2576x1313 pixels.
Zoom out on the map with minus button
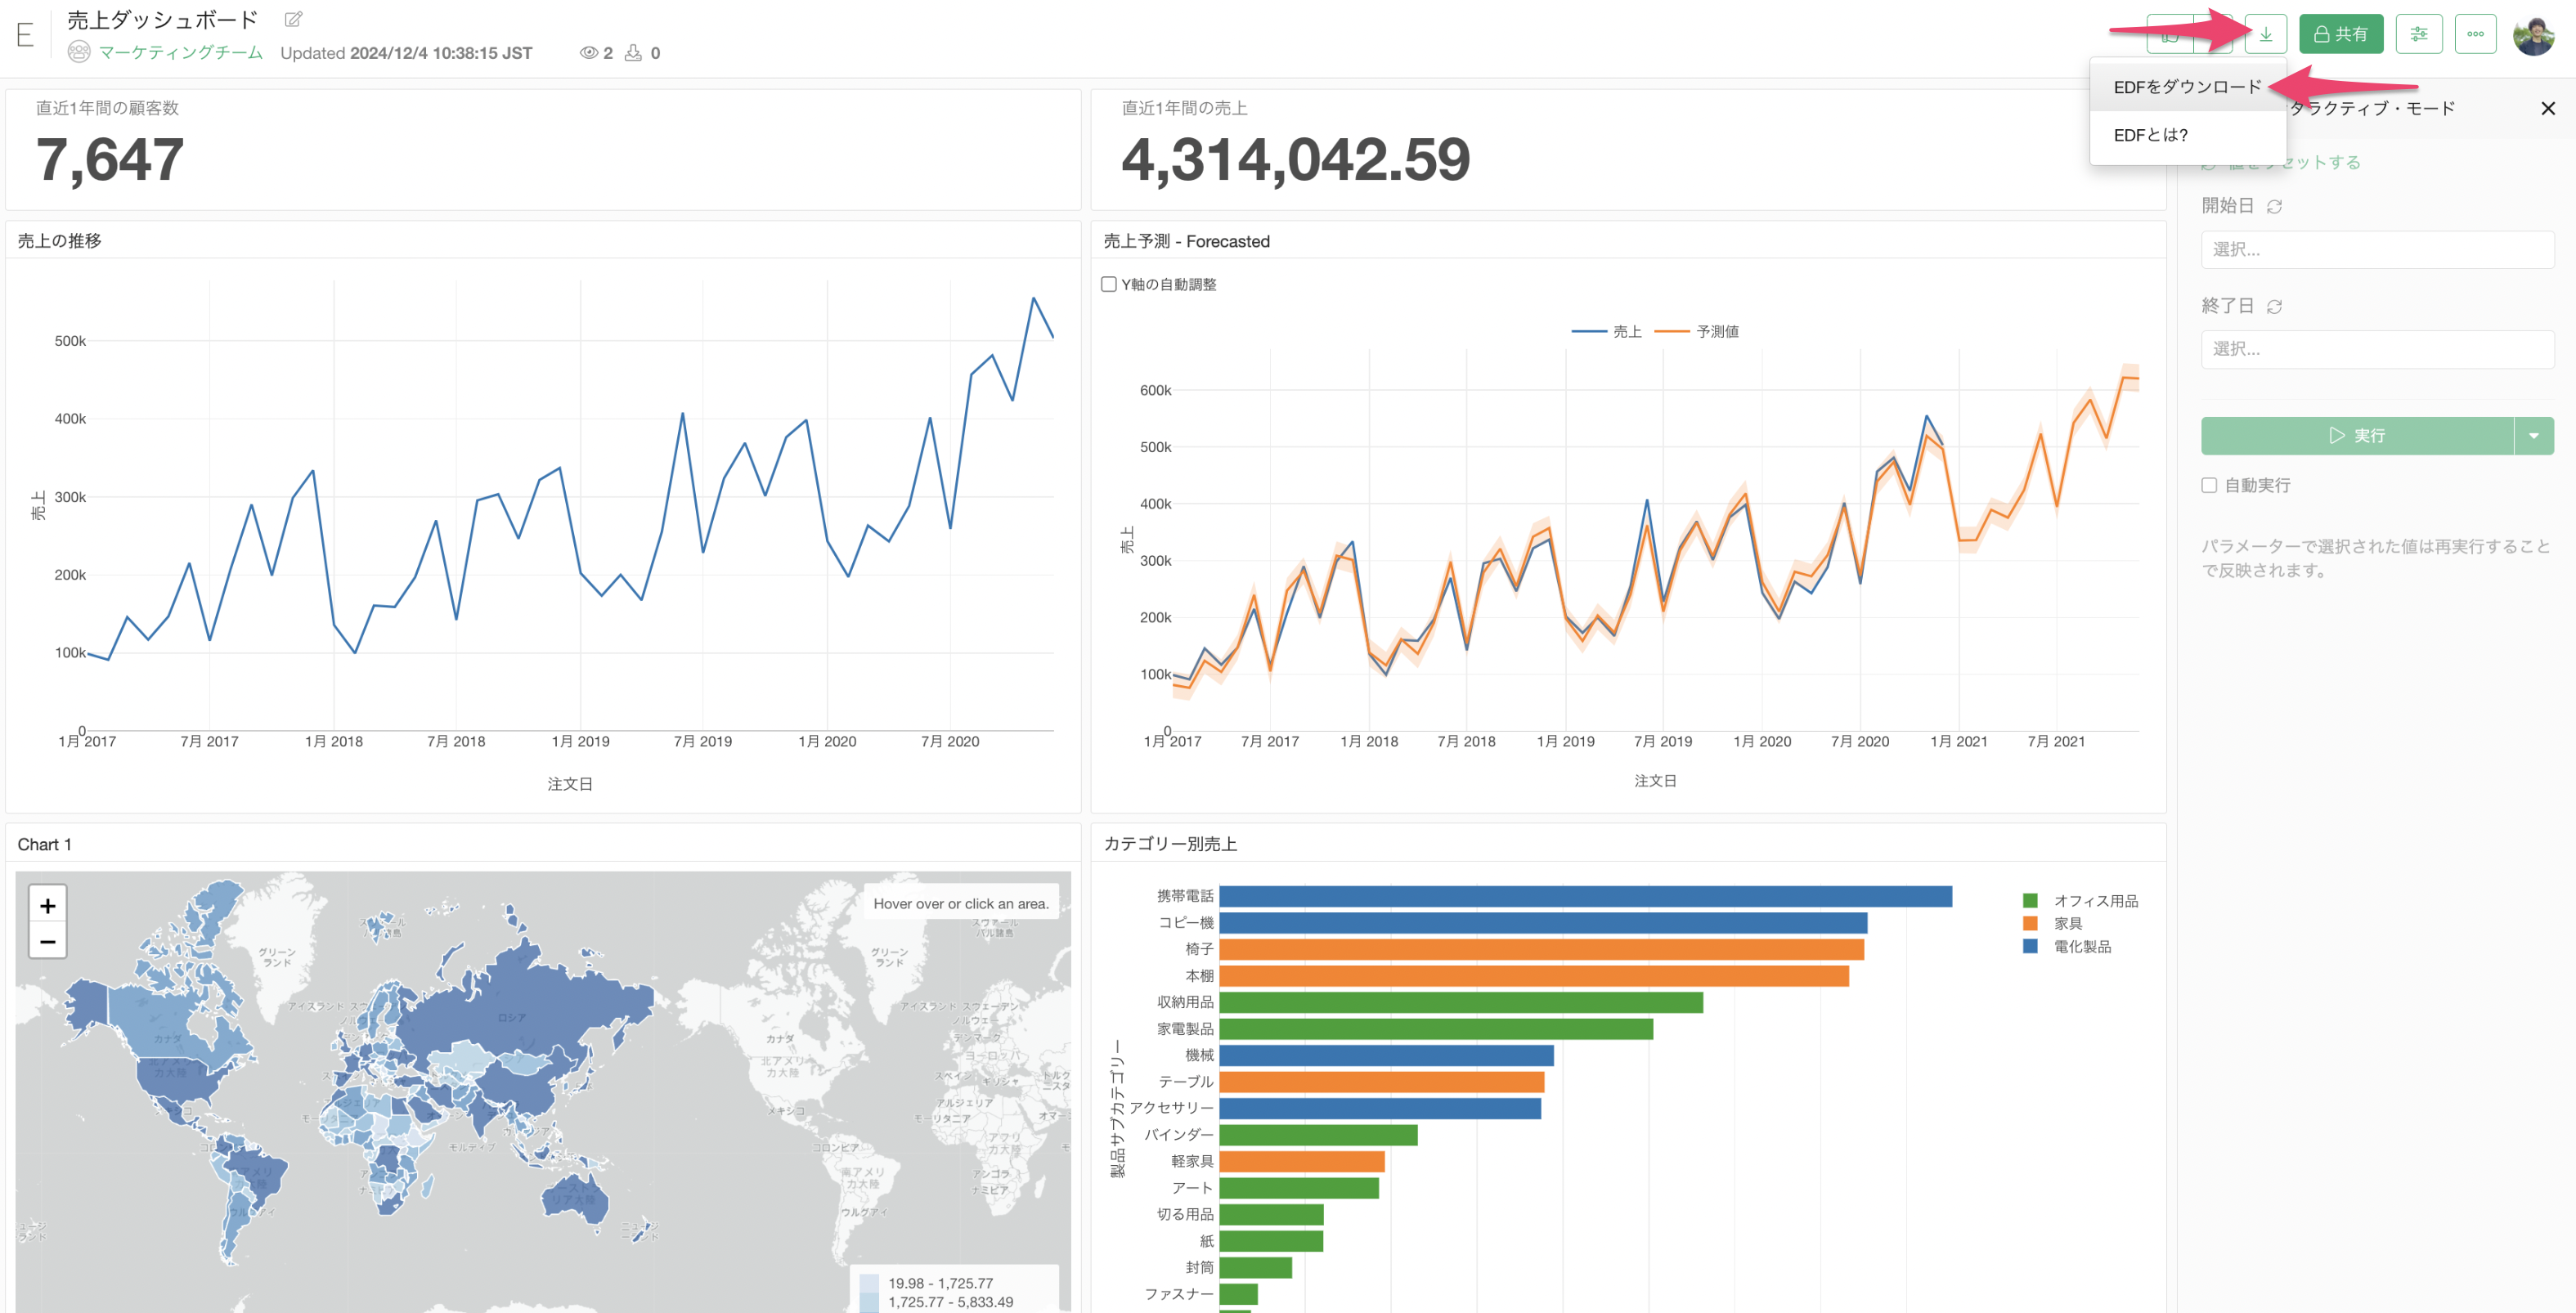47,941
